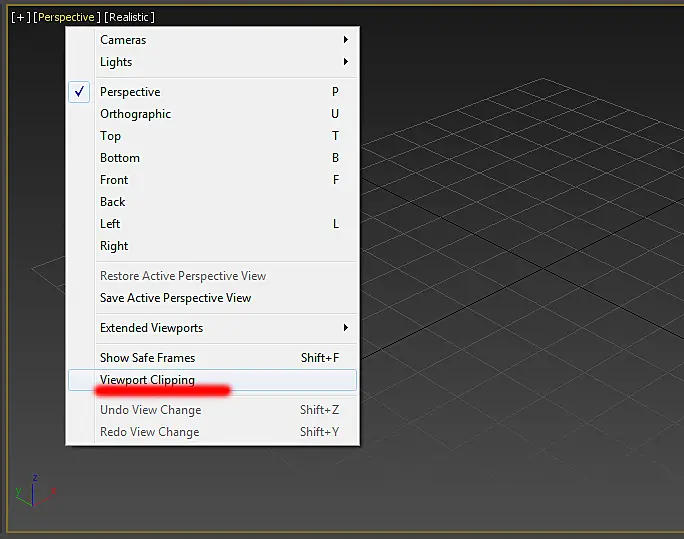Set viewport to Right view

pos(212,246)
